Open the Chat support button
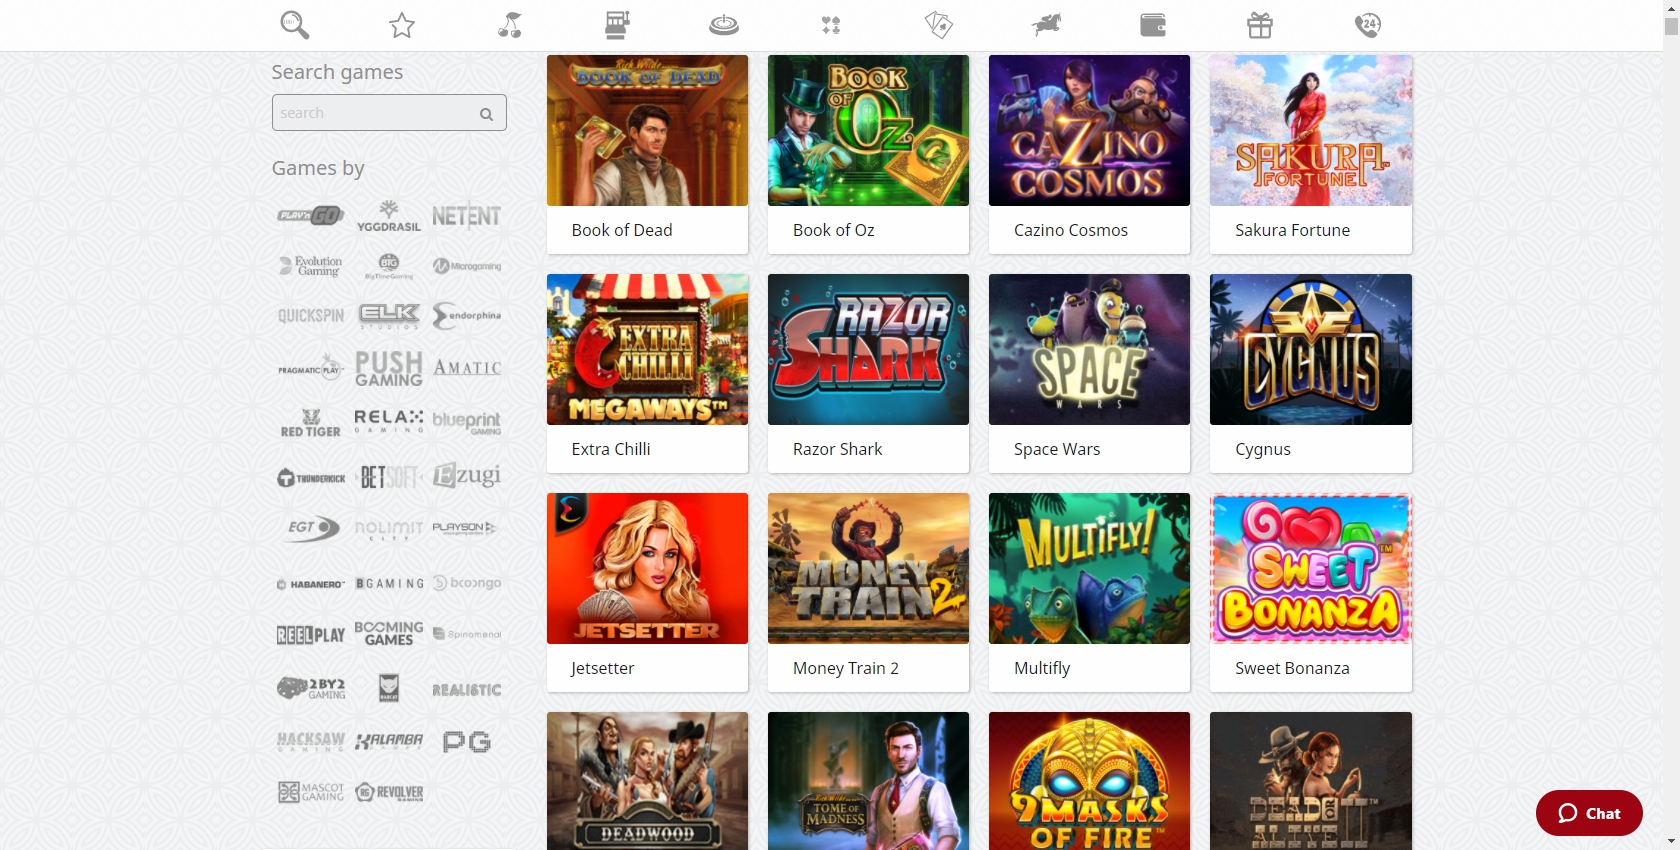 tap(1589, 813)
